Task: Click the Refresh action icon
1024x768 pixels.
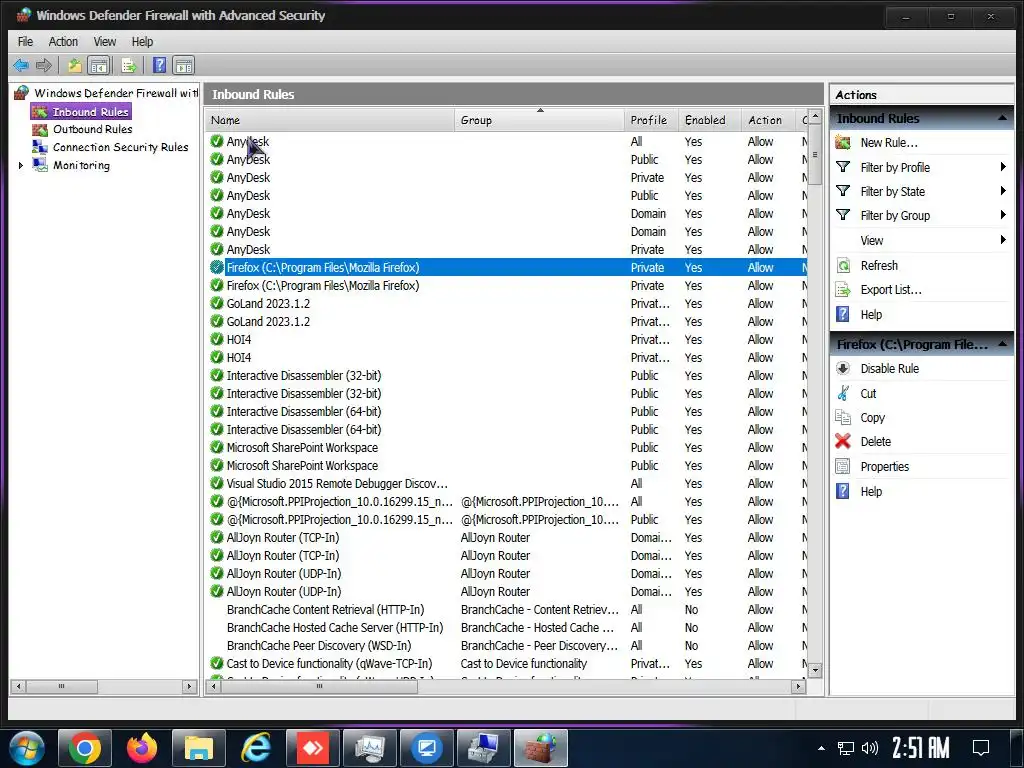Action: 843,265
